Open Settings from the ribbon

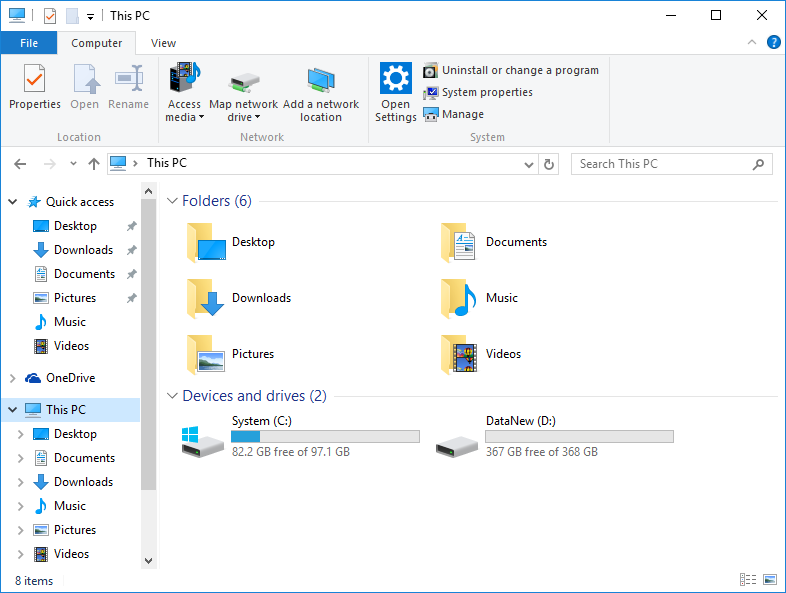tap(396, 92)
